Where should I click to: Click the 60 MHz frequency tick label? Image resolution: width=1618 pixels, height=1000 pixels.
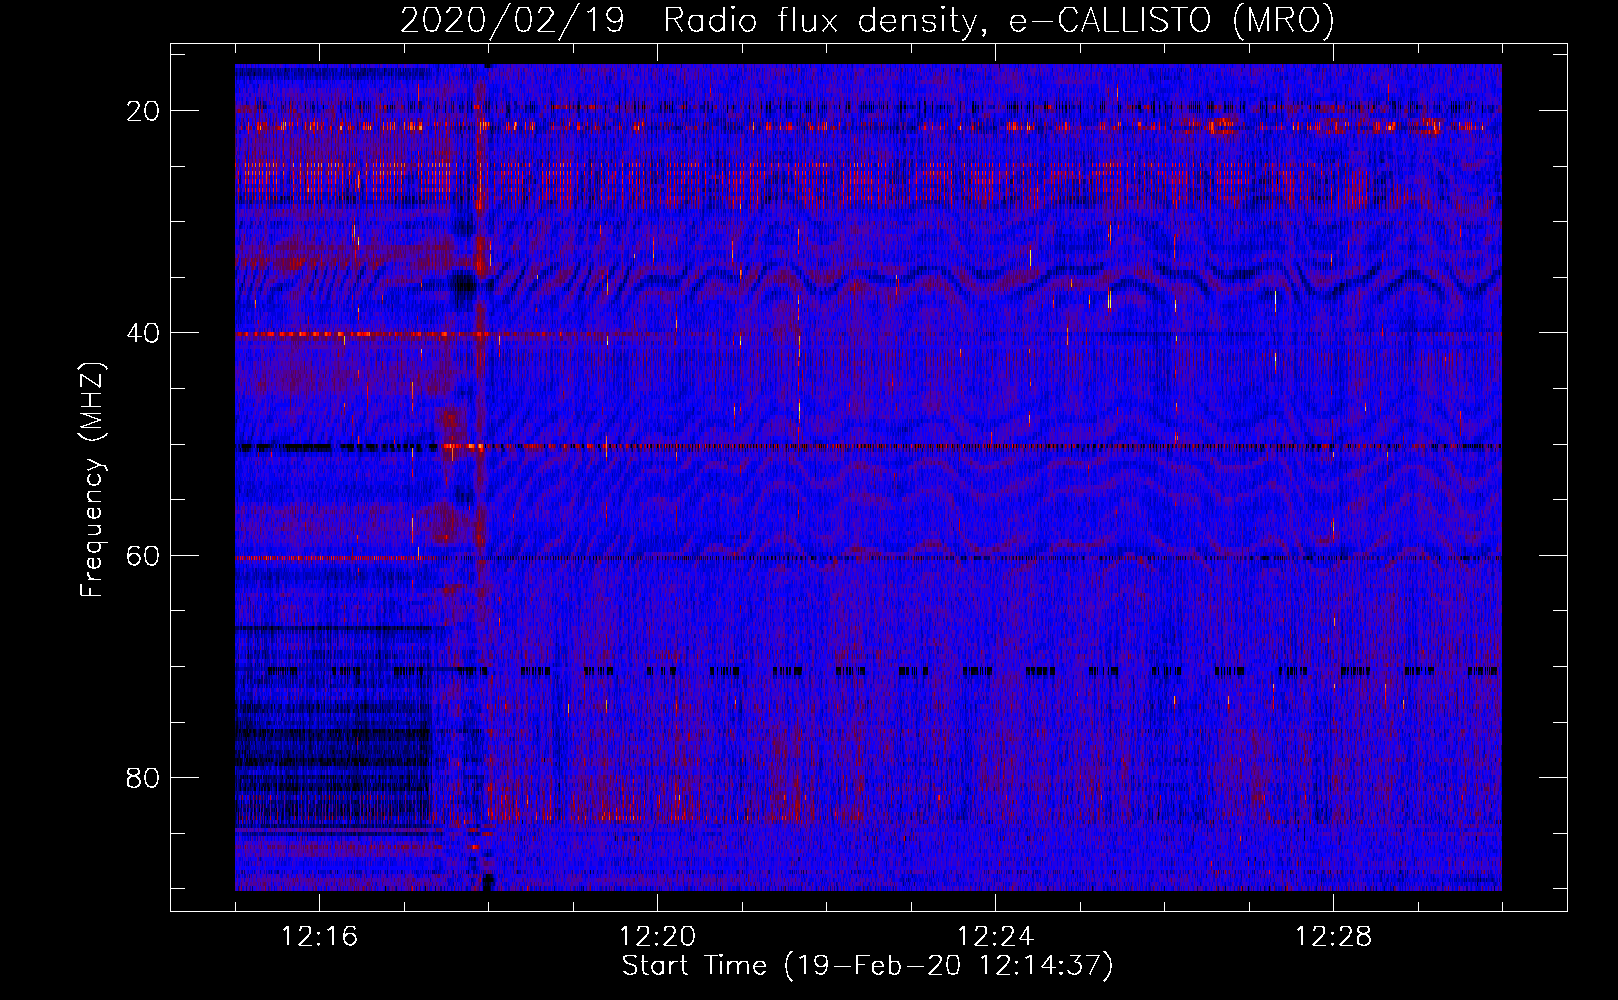[x=143, y=555]
